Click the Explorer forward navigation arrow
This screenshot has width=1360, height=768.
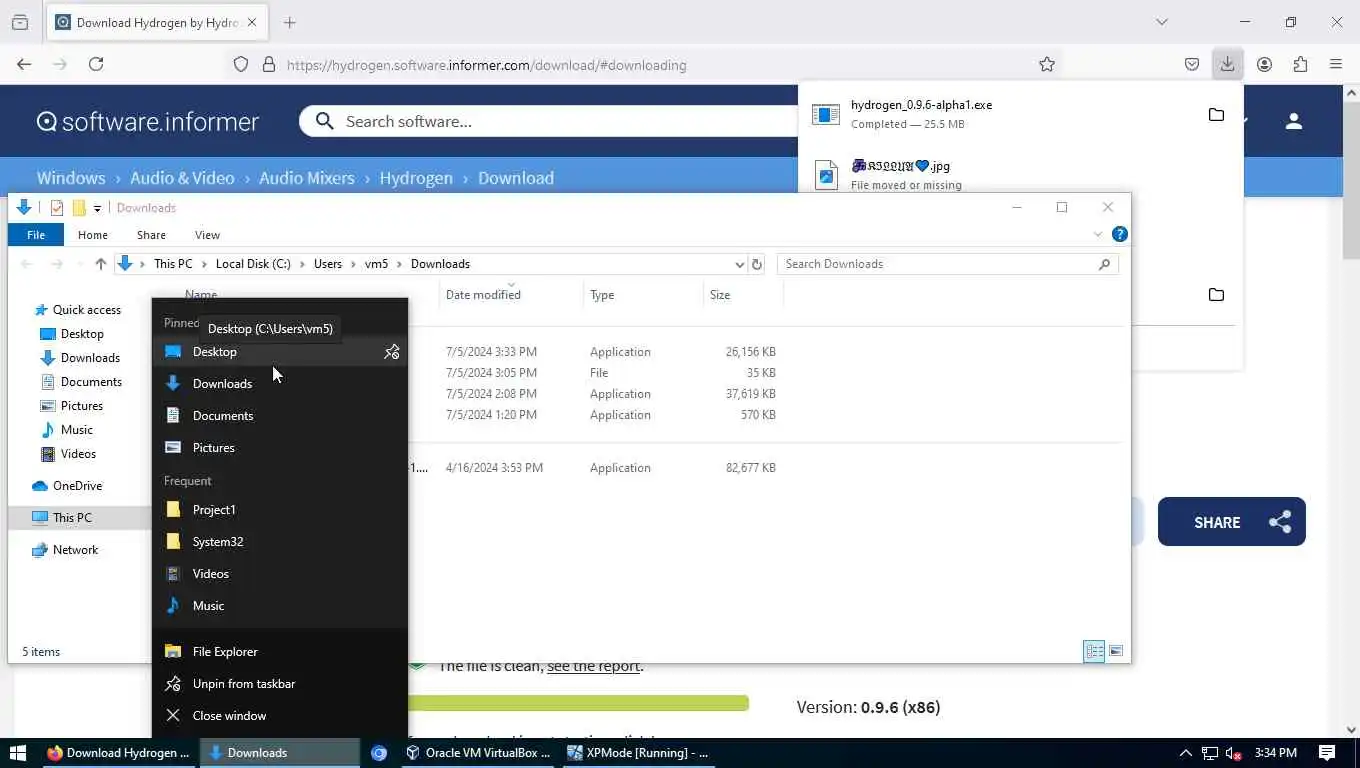point(57,264)
